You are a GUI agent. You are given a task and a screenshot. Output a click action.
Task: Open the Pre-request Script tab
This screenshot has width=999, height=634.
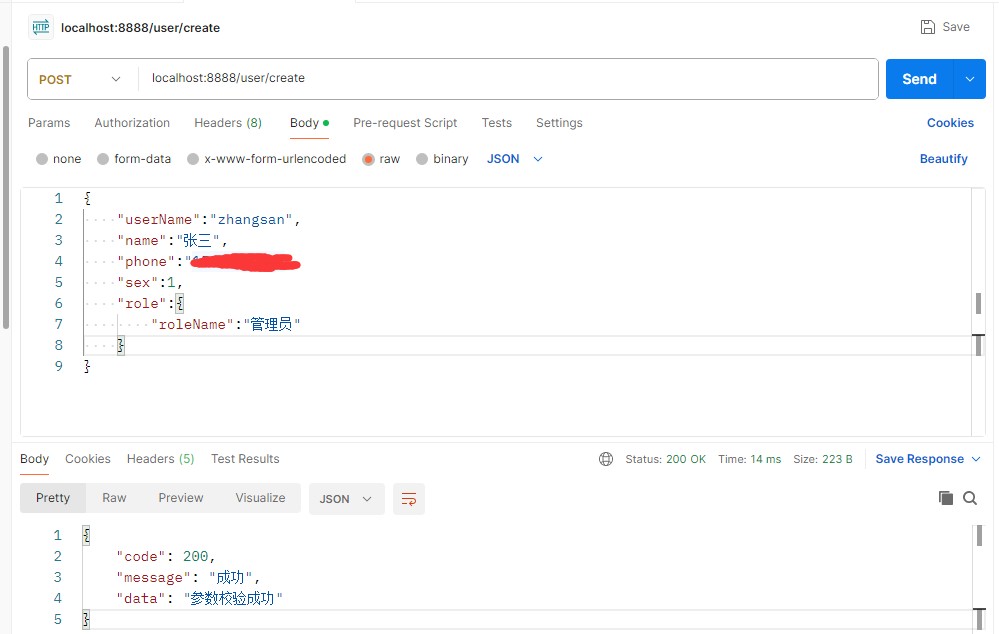[x=405, y=122]
